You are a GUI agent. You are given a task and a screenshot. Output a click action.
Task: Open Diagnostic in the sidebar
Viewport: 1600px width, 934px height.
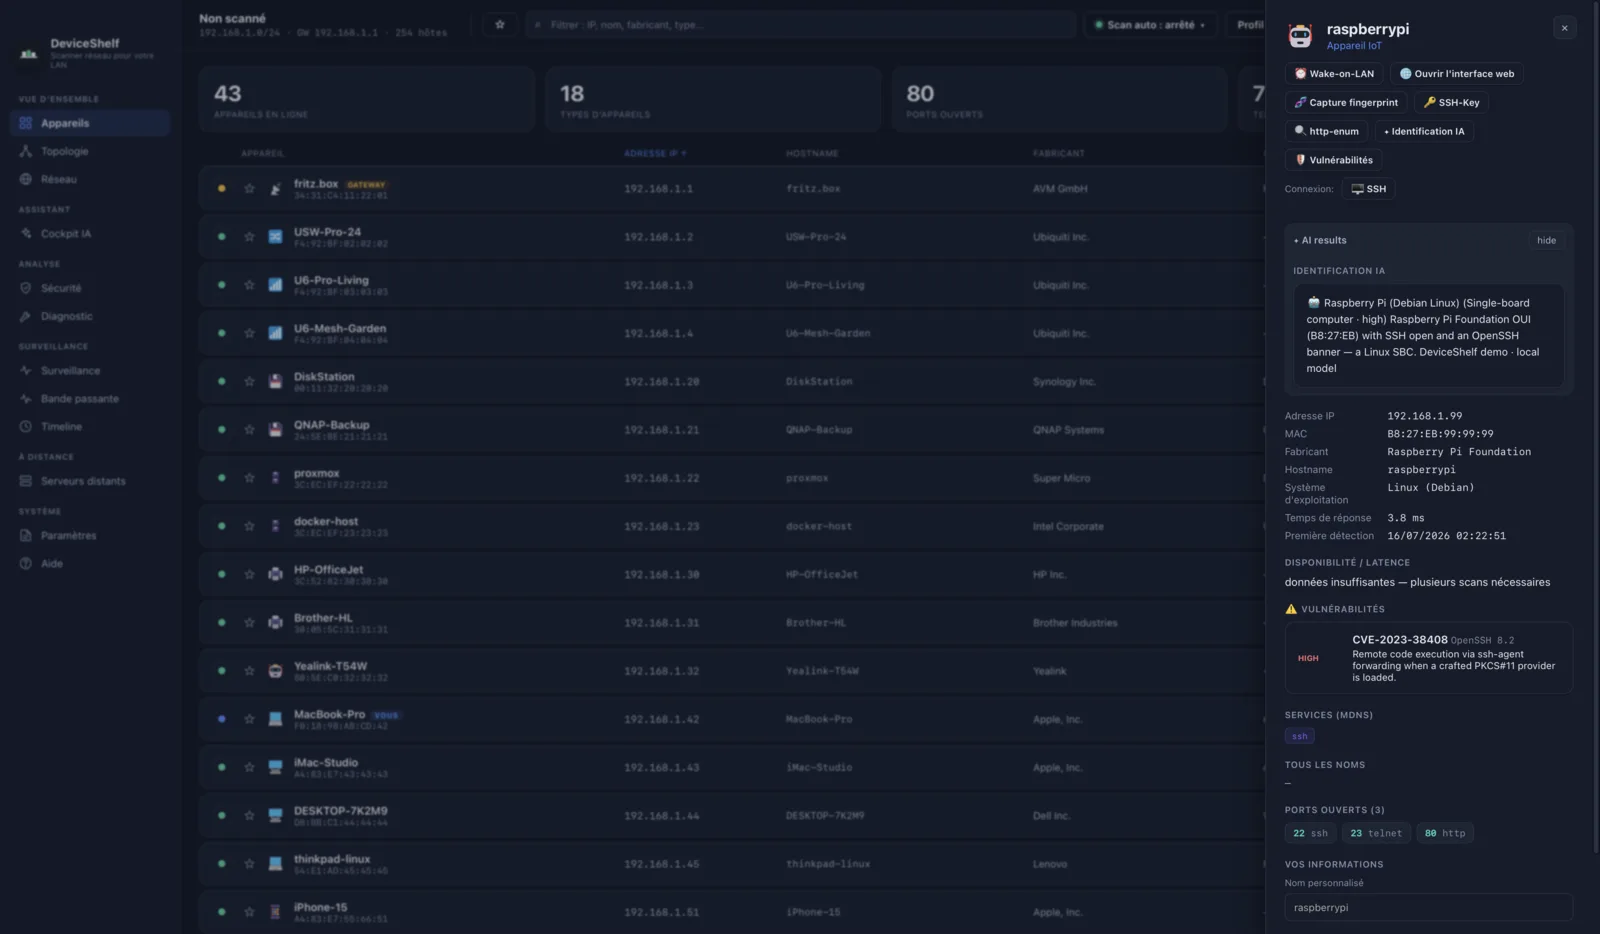point(90,316)
